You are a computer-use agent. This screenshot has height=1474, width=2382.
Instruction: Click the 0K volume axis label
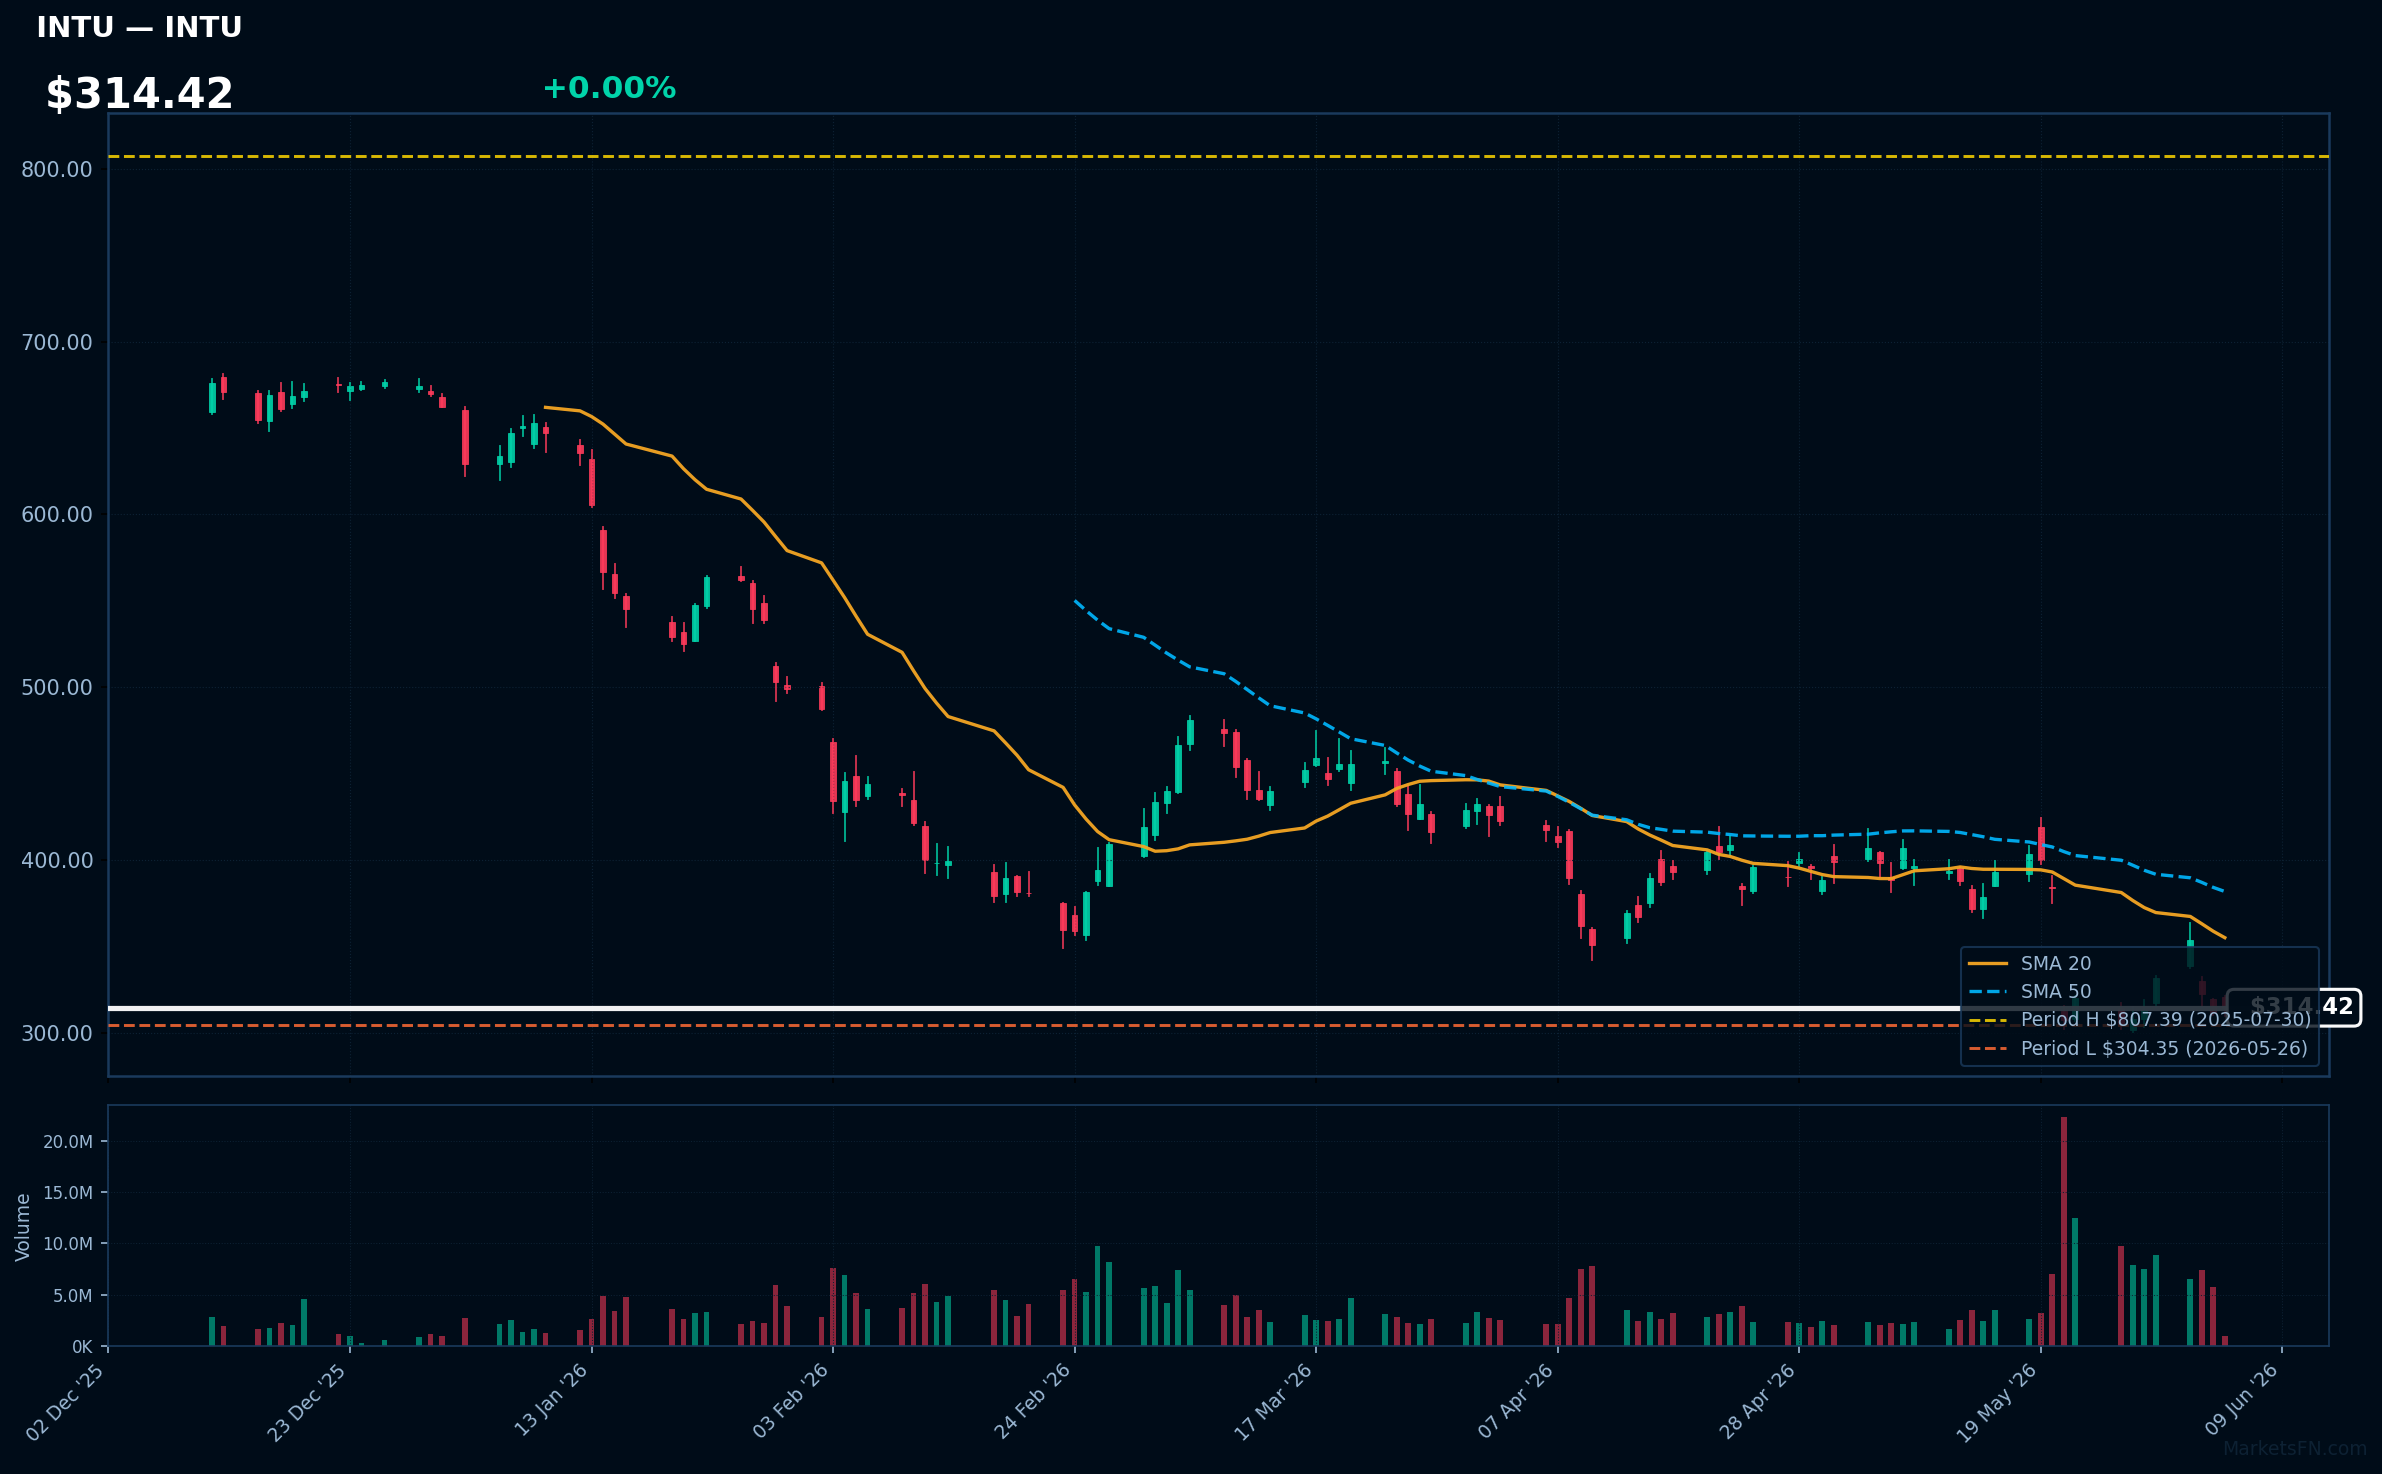pyautogui.click(x=82, y=1347)
